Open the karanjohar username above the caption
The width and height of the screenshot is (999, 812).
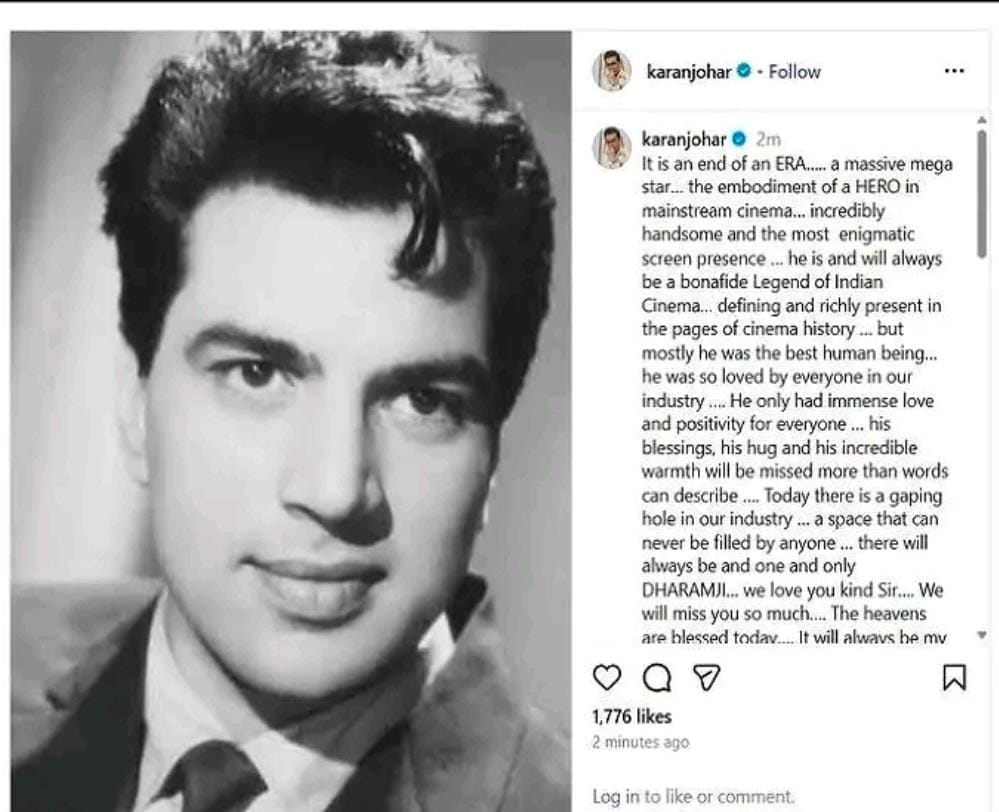click(684, 140)
